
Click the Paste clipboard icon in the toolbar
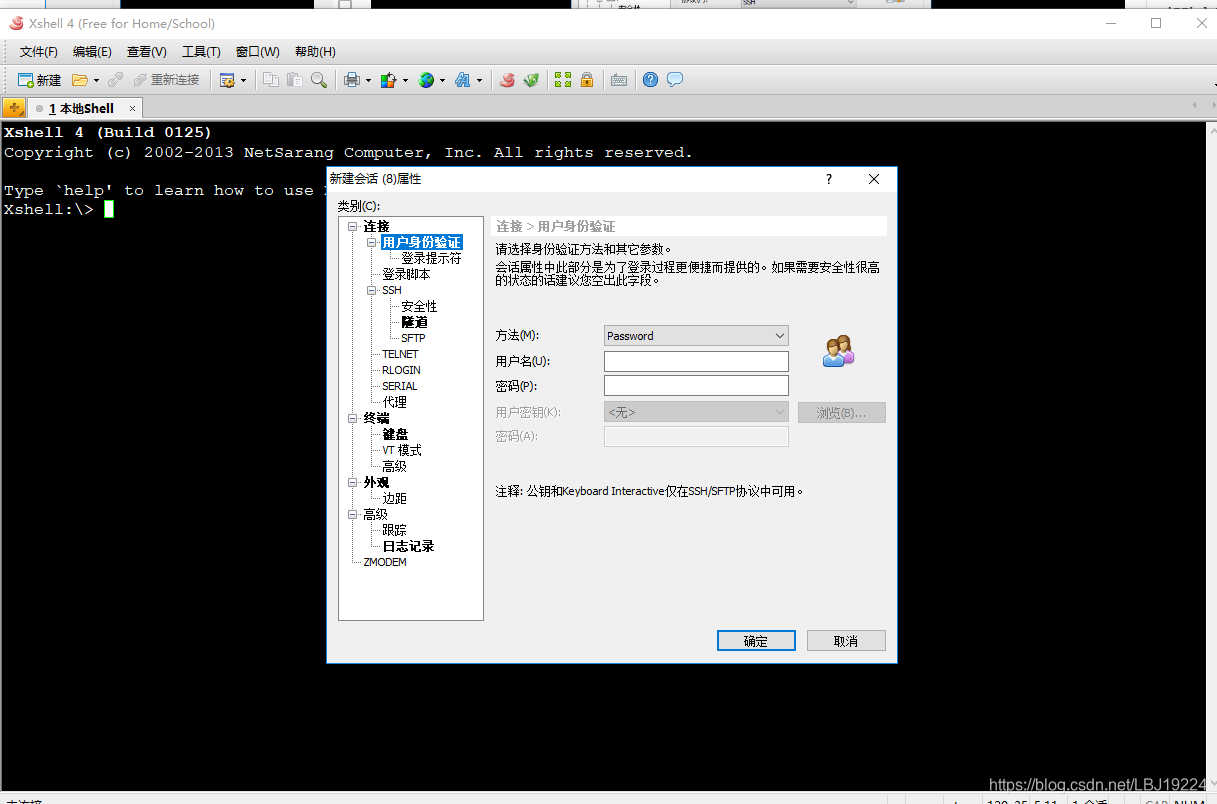point(294,80)
